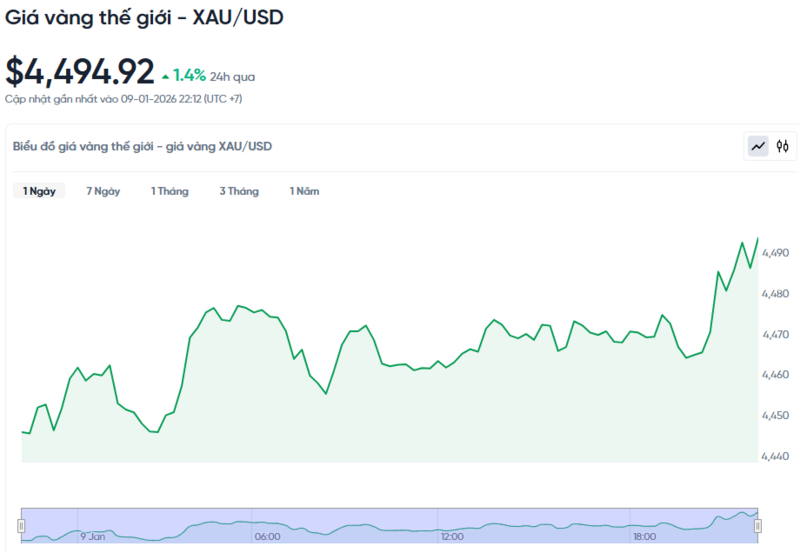Click the Giá vàng thế giới - XAU/USD heading

click(x=144, y=18)
